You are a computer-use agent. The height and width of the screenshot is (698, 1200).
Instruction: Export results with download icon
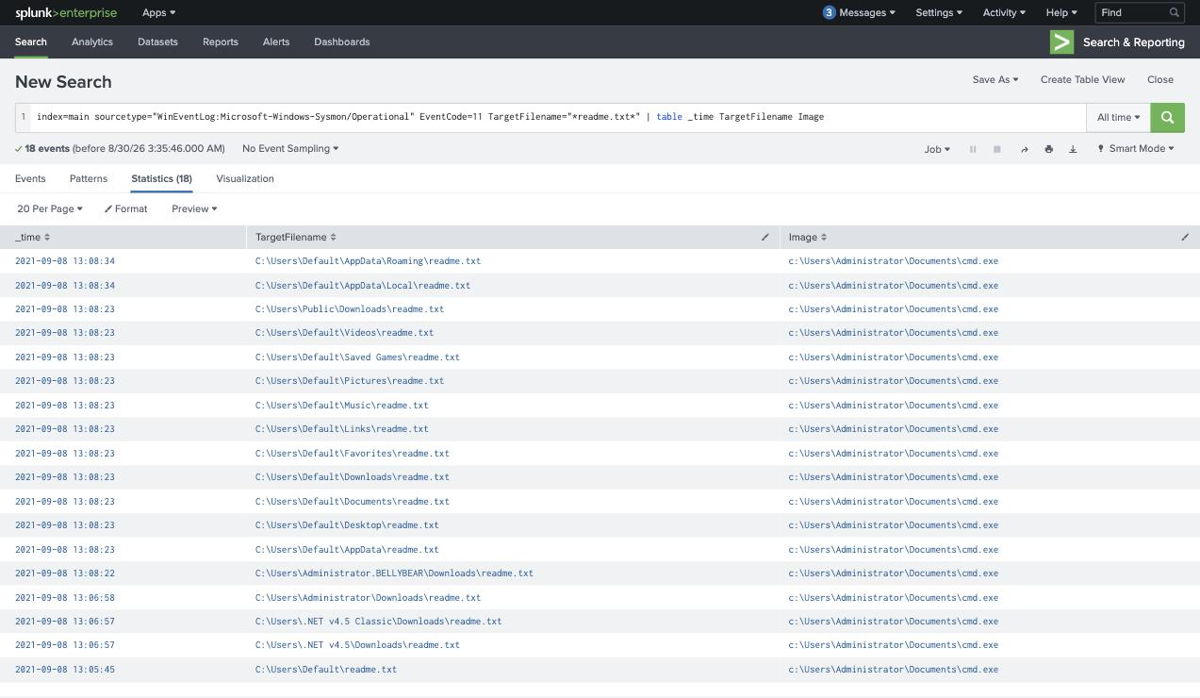click(1073, 149)
